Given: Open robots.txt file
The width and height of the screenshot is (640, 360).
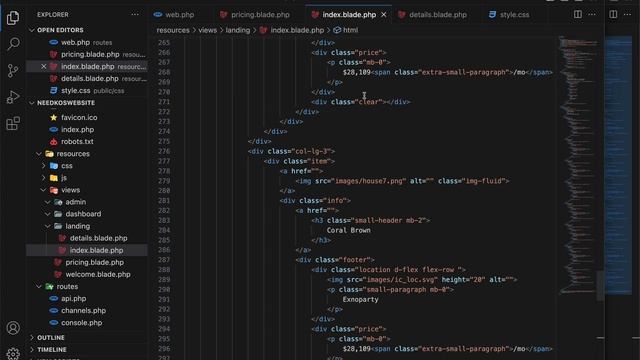Looking at the screenshot, I should (x=77, y=142).
